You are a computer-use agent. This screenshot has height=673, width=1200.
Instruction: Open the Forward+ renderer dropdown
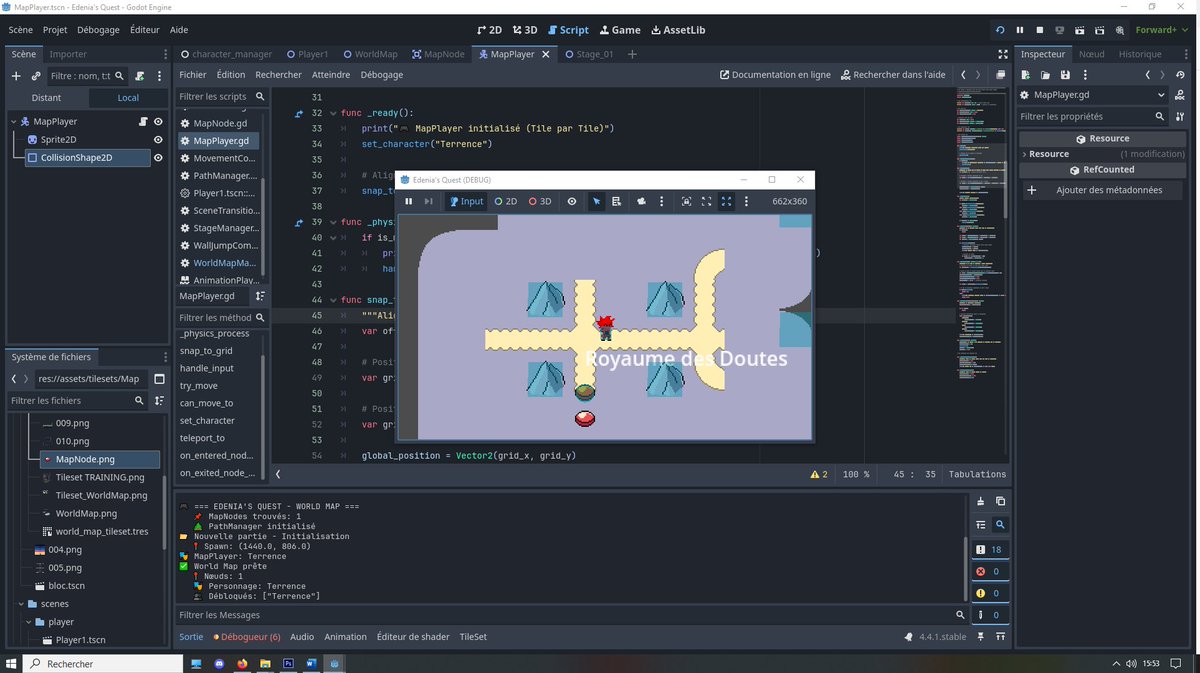point(1162,30)
